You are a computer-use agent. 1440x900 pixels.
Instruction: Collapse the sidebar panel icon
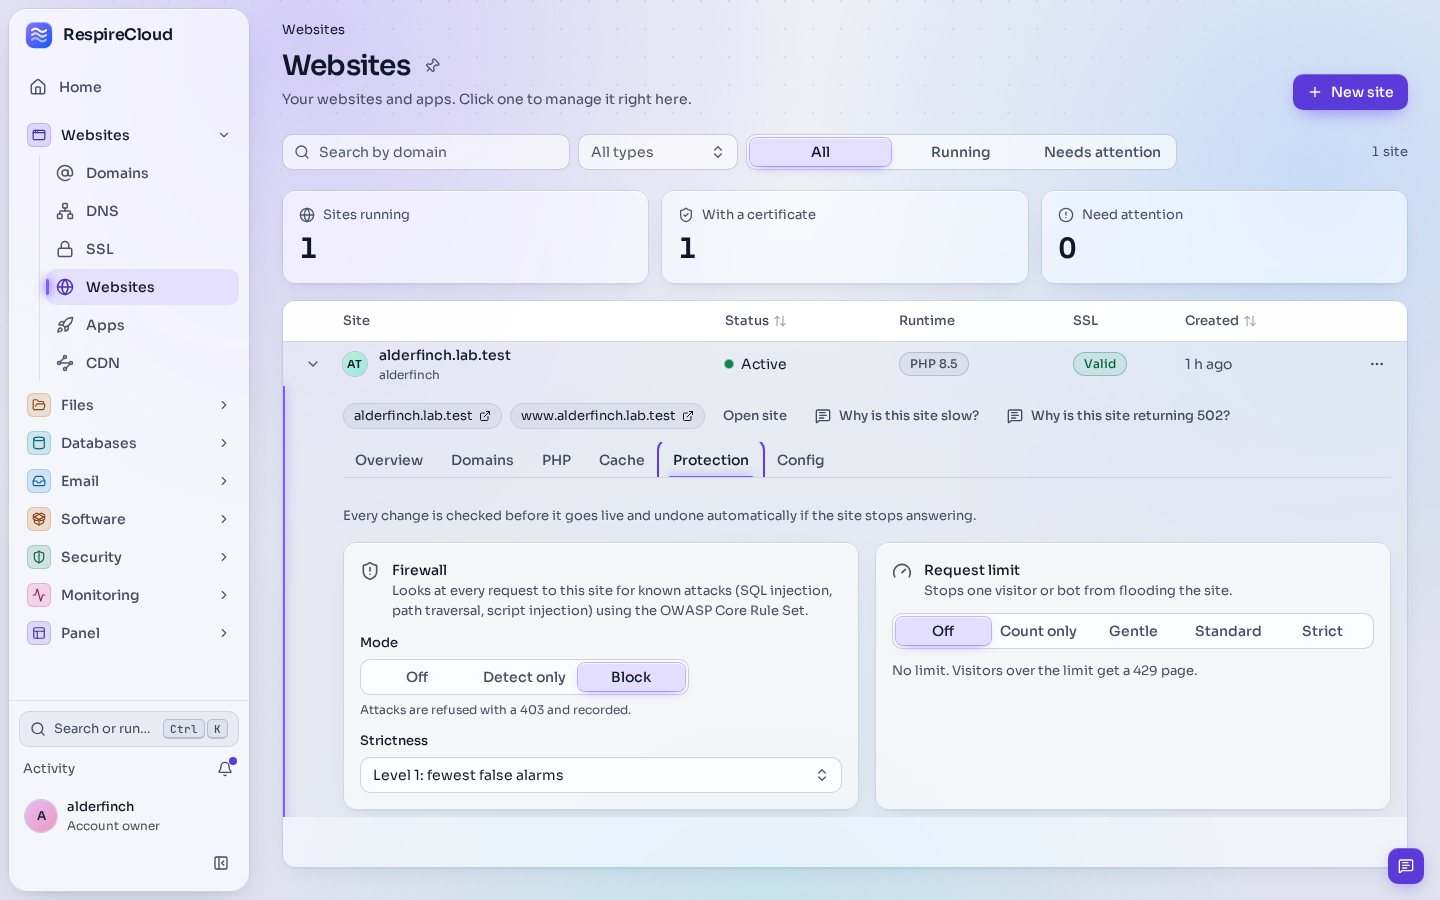coord(221,863)
